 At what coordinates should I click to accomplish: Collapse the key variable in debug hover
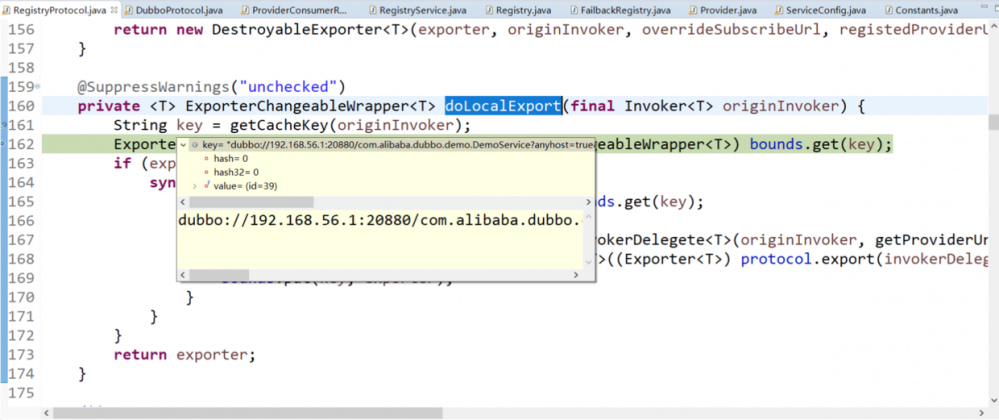pyautogui.click(x=184, y=145)
